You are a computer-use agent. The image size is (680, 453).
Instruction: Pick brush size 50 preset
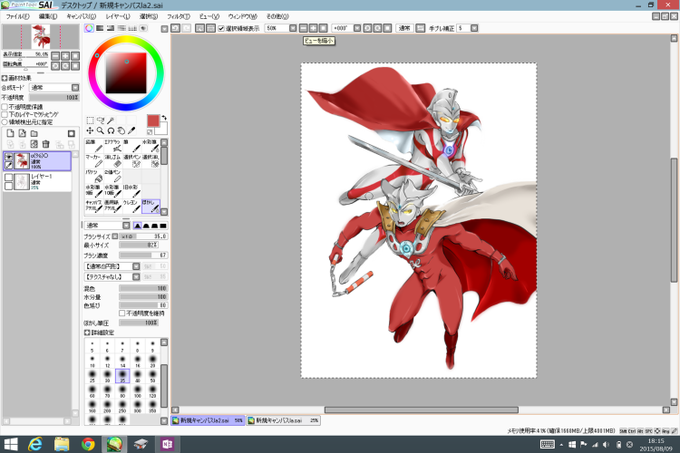[152, 376]
